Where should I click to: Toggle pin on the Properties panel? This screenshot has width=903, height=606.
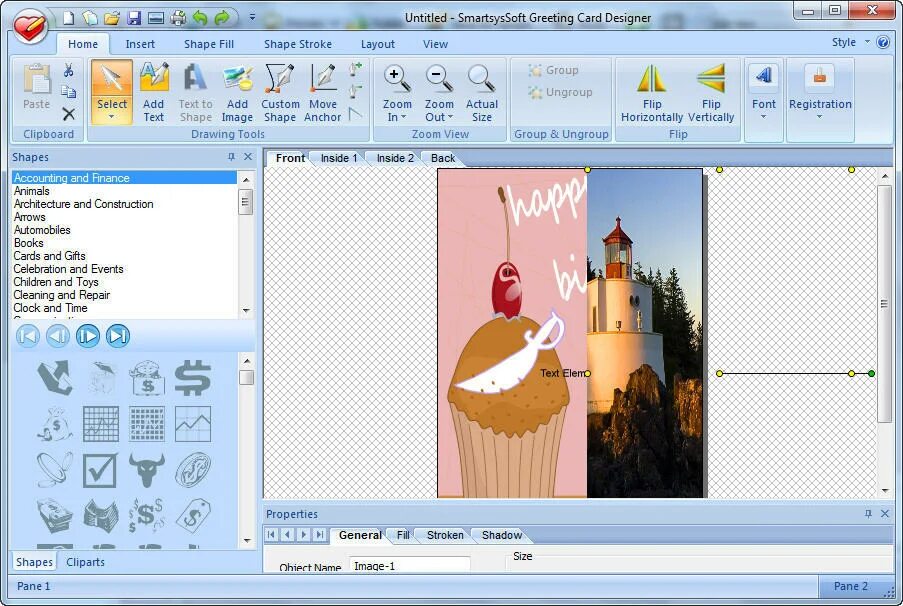pos(868,513)
